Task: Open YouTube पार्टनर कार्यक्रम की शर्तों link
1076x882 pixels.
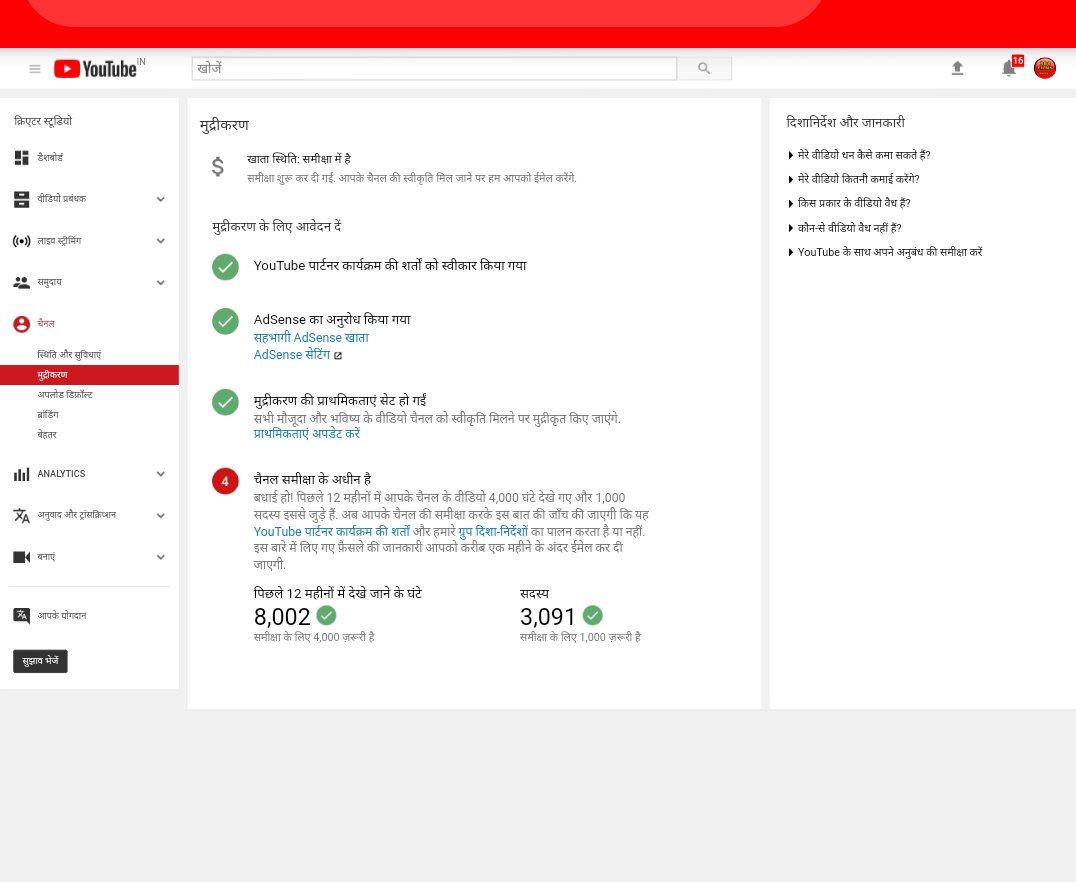Action: (x=331, y=531)
